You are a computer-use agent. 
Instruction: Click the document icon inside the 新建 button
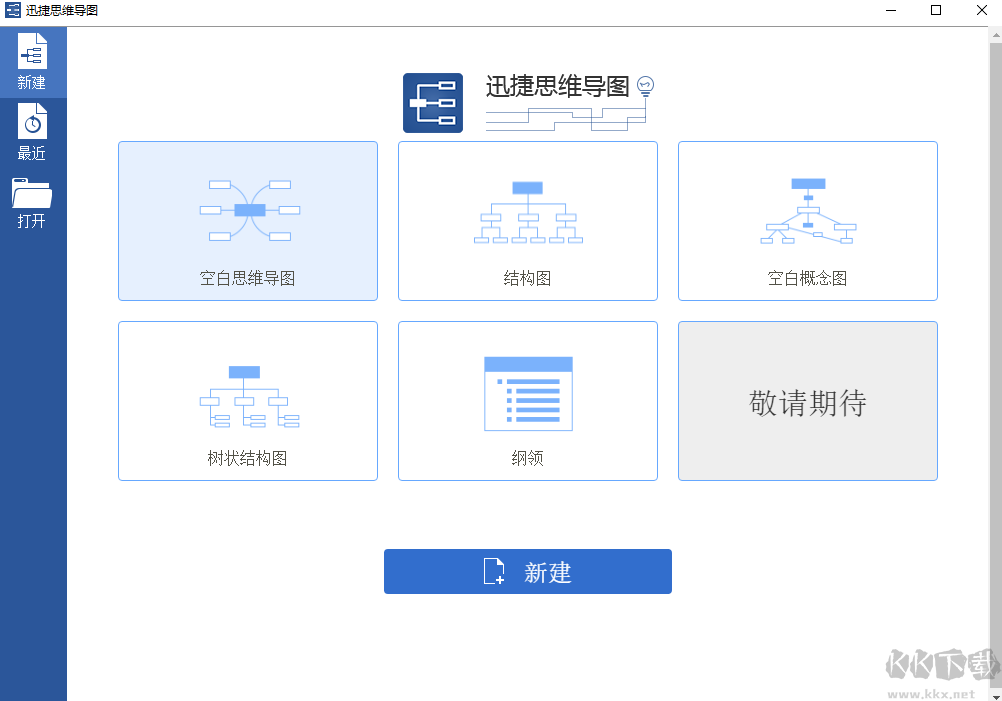(492, 571)
